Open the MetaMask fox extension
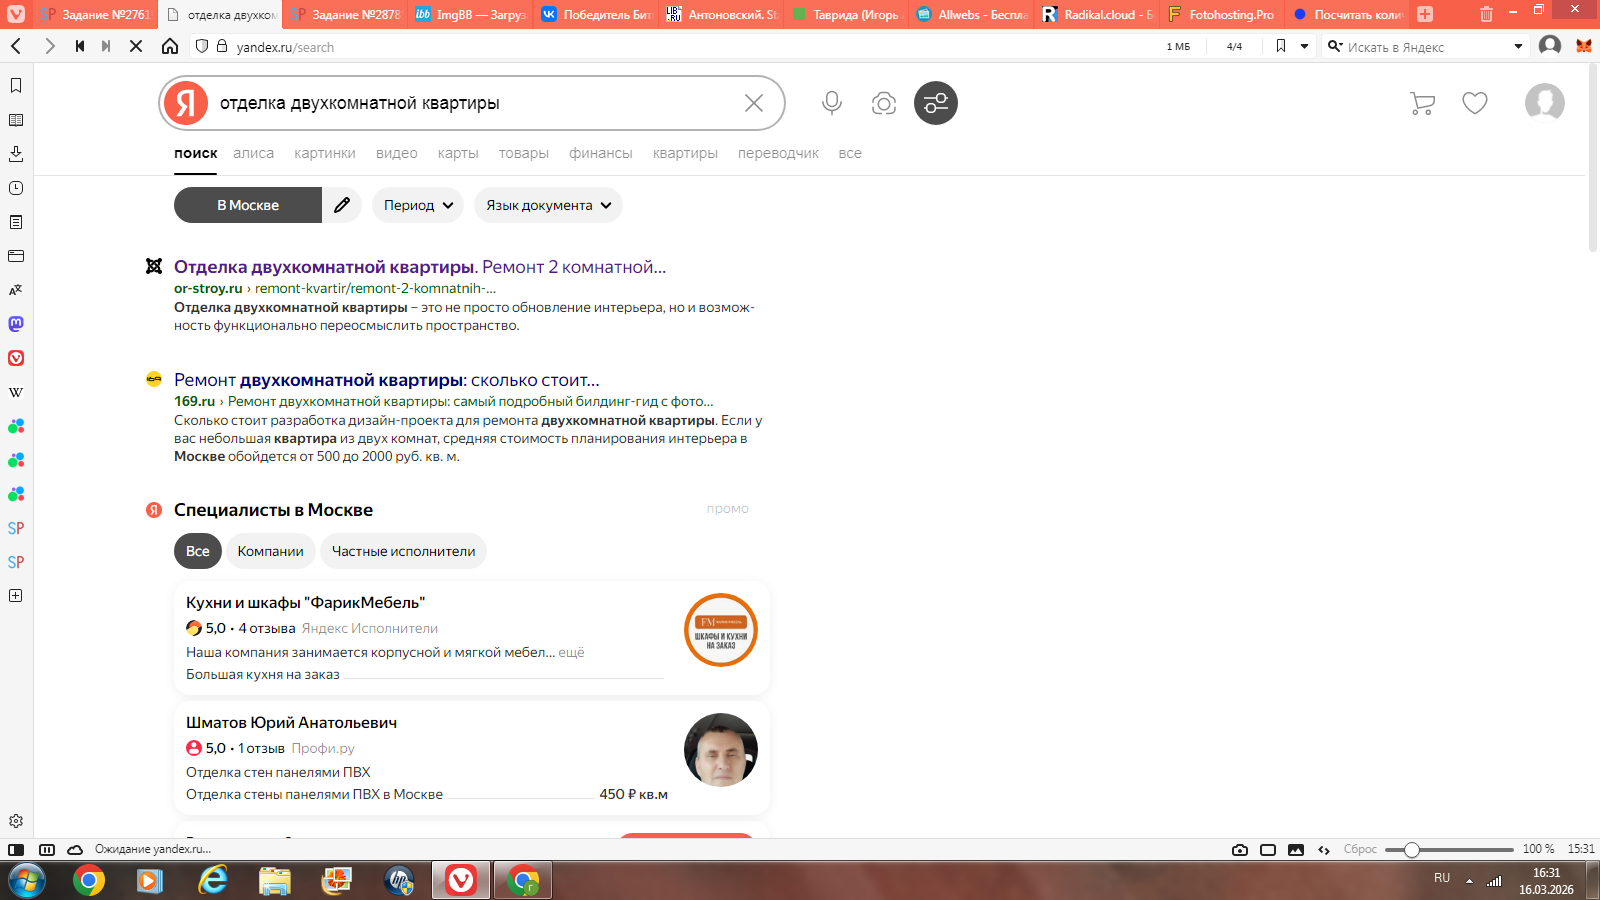1600x900 pixels. [1584, 46]
